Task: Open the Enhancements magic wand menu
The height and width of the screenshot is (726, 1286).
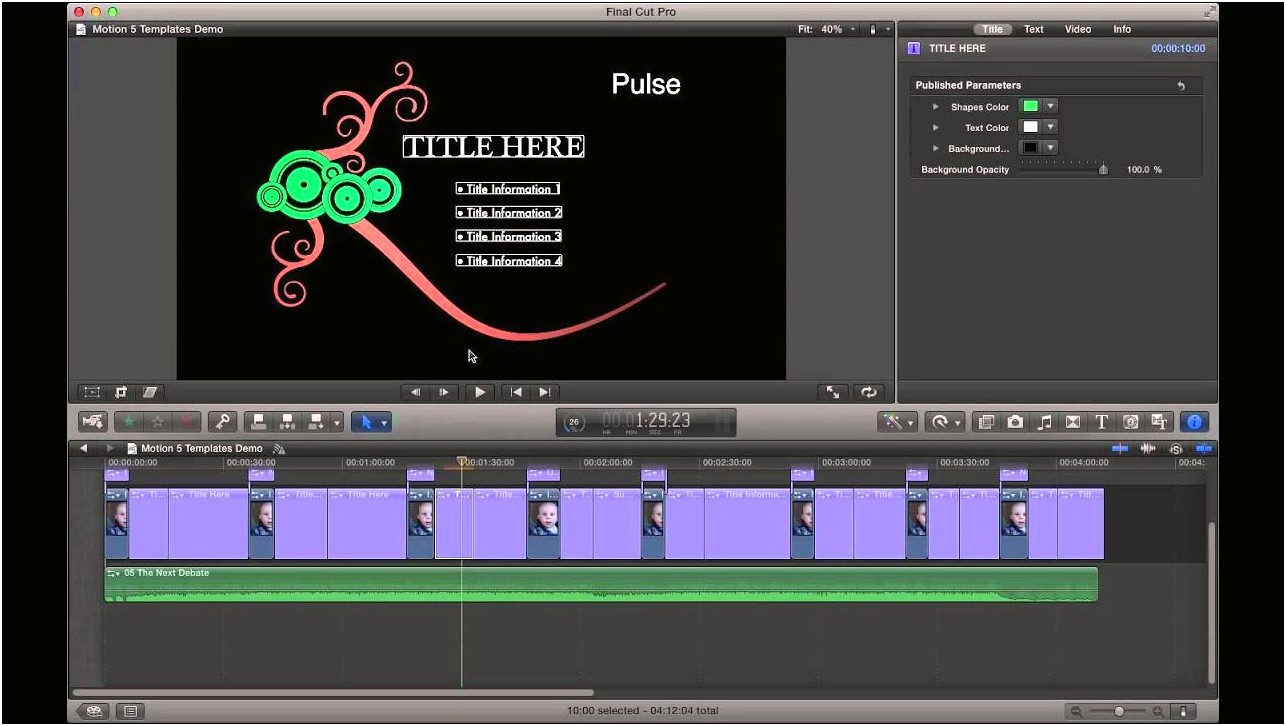Action: coord(896,422)
